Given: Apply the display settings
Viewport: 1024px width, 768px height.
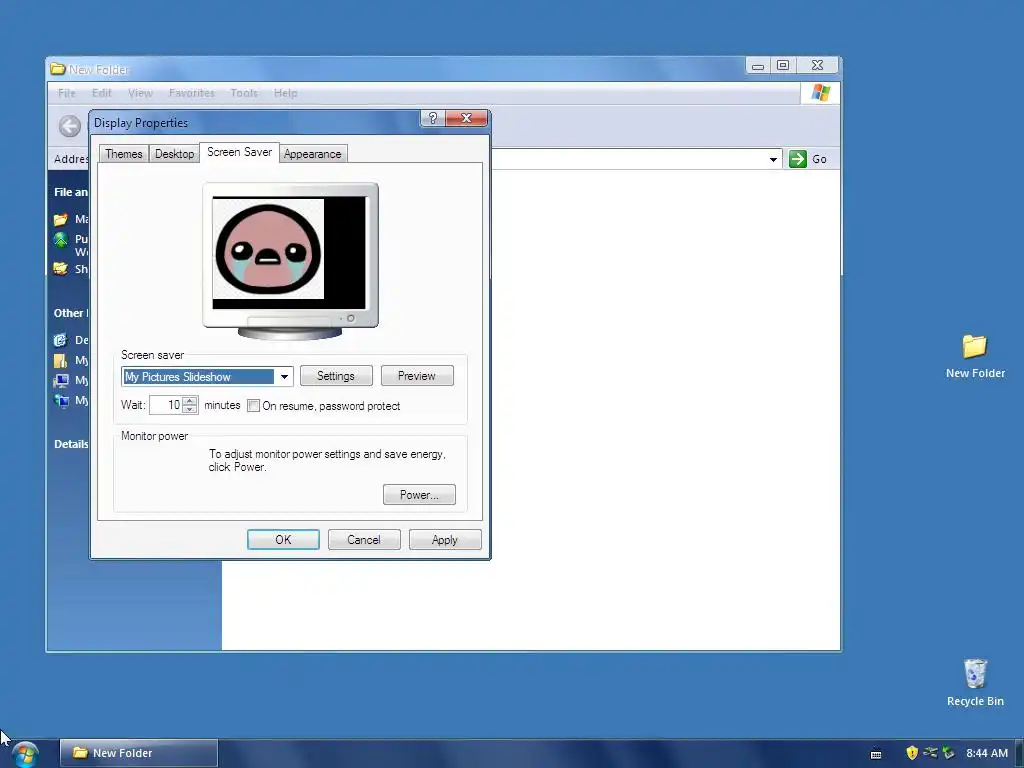Looking at the screenshot, I should tap(445, 540).
